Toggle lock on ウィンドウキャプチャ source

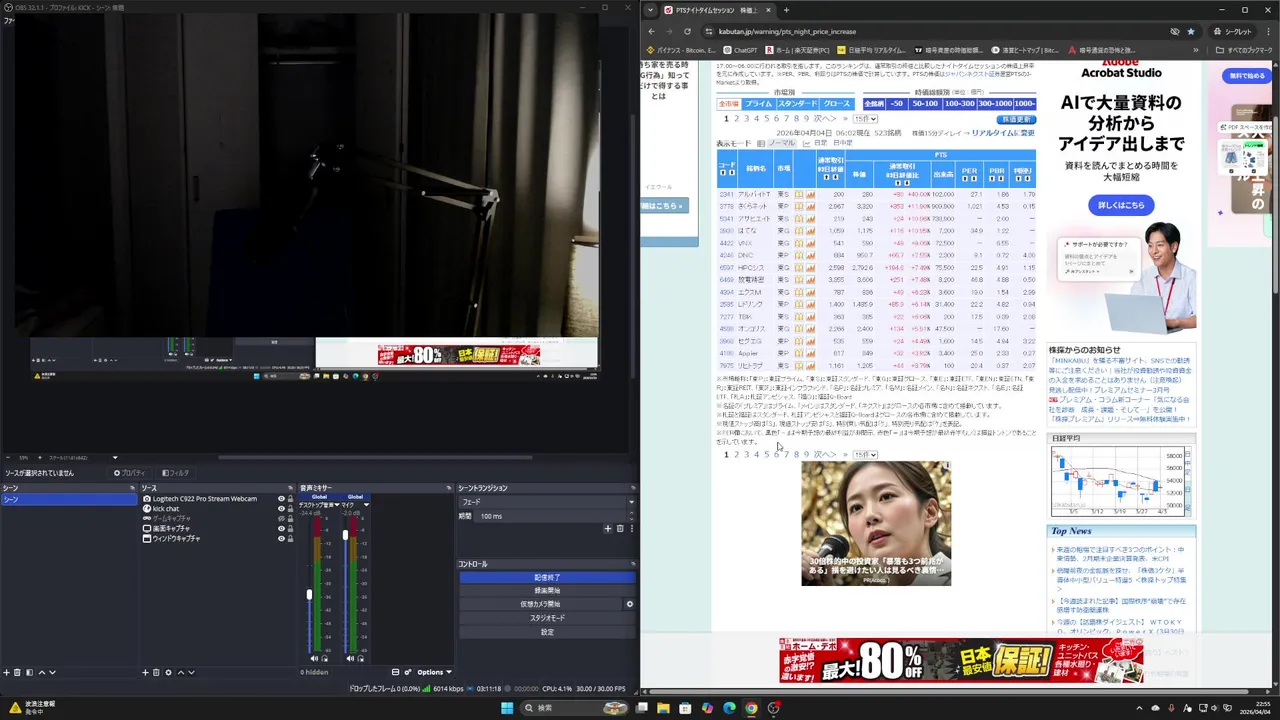pyautogui.click(x=291, y=538)
